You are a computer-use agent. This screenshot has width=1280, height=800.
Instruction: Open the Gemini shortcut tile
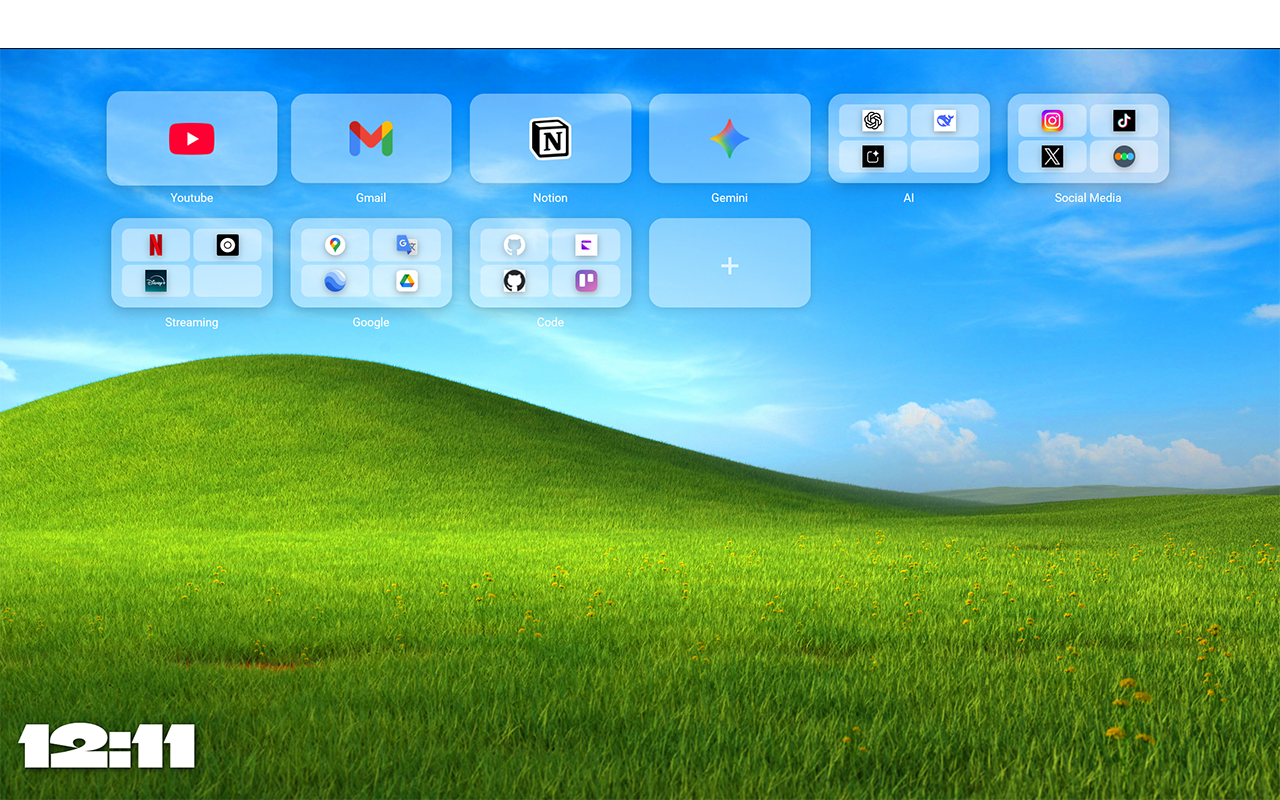point(729,139)
